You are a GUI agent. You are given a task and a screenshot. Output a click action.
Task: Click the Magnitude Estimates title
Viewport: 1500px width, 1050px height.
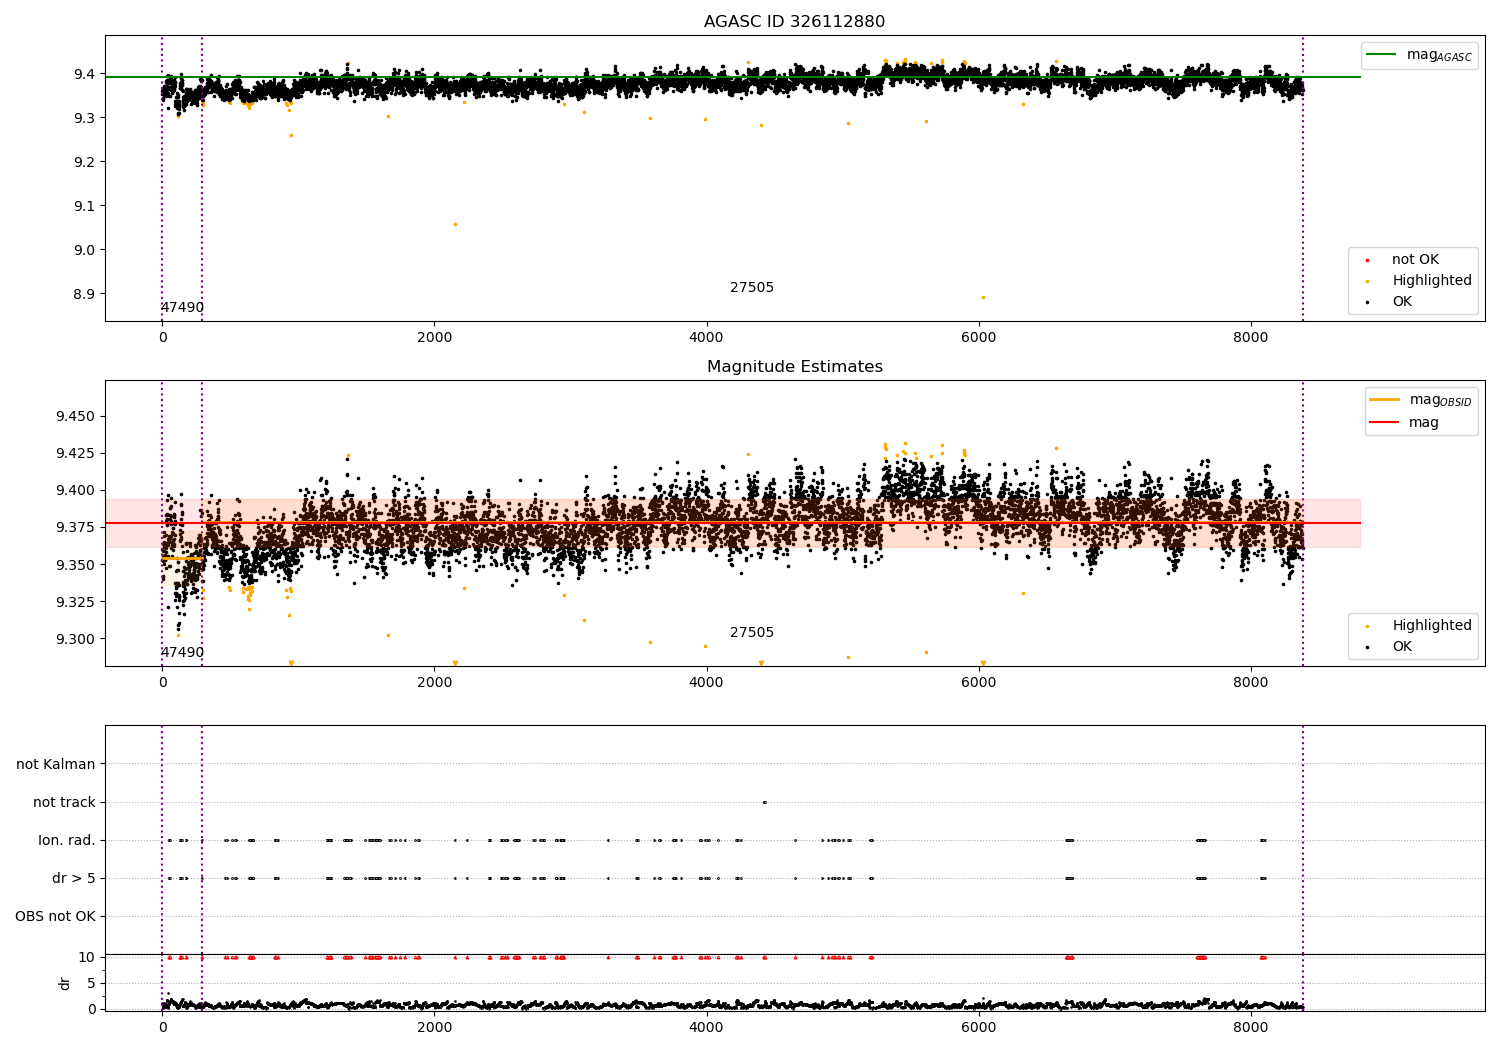point(794,367)
